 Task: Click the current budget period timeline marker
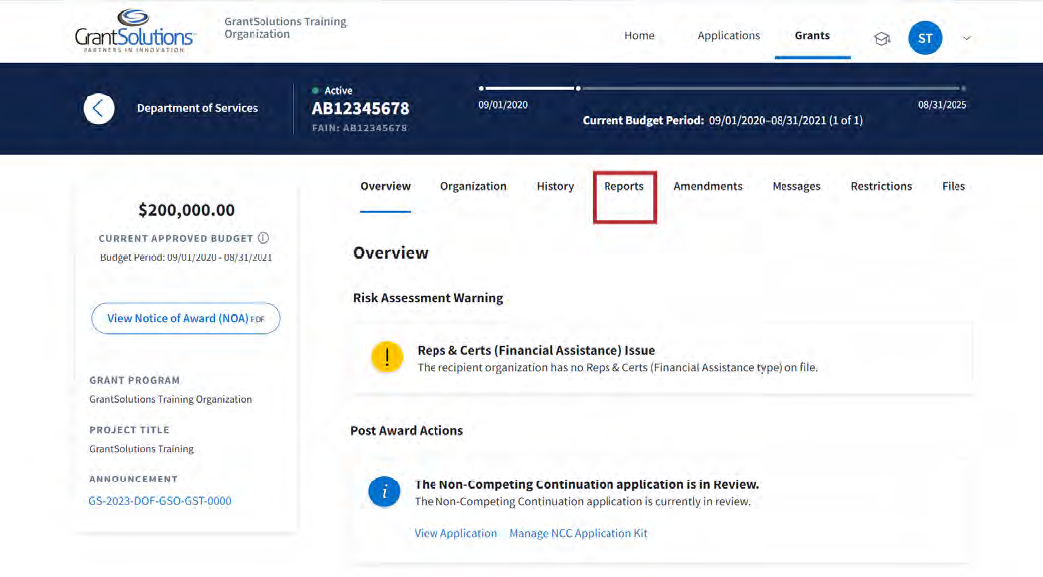point(577,88)
